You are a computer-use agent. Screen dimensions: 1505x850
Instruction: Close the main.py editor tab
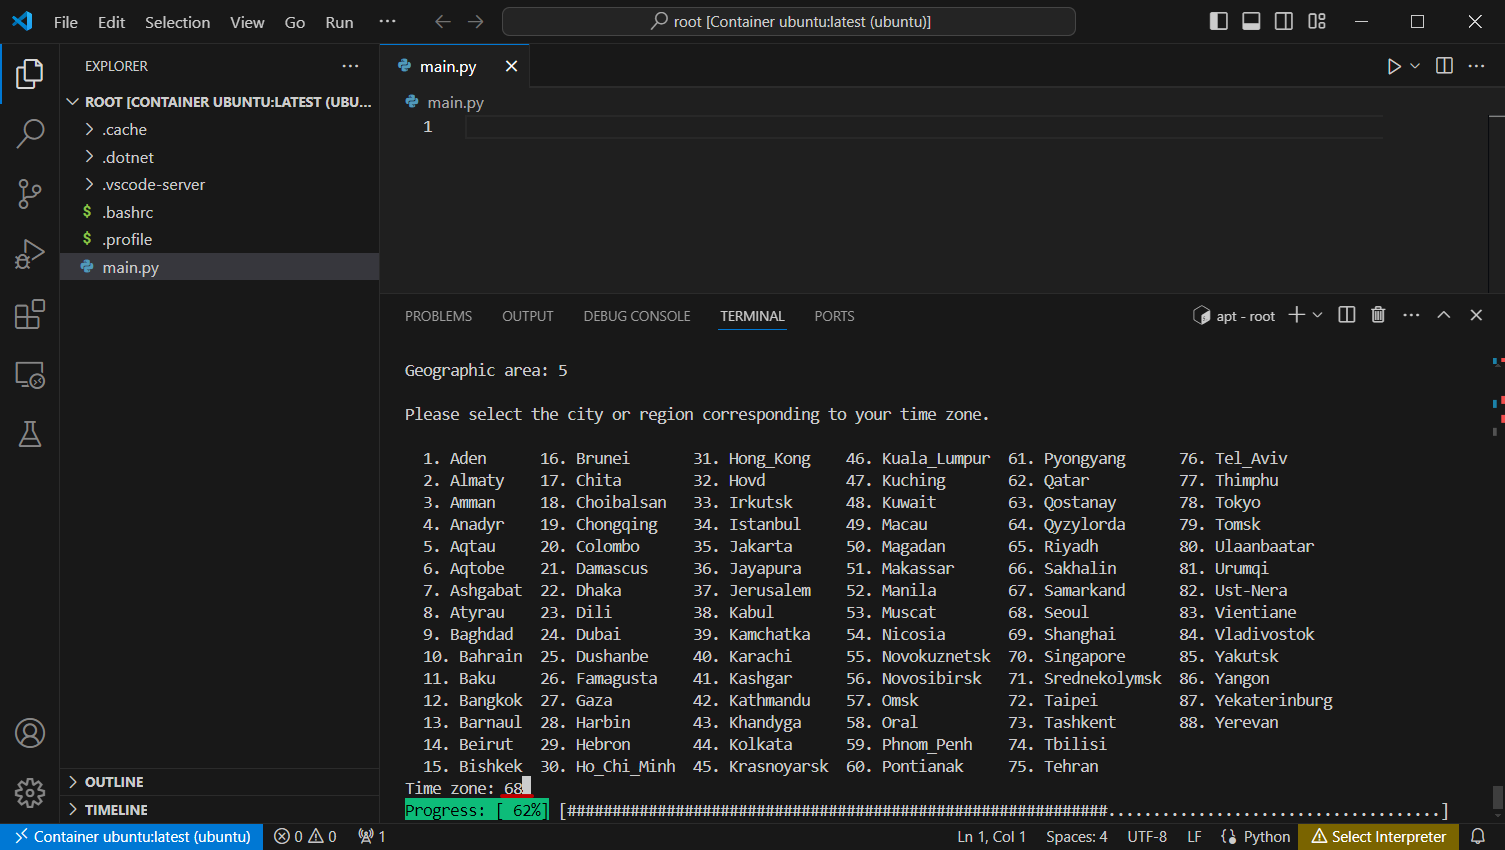511,66
